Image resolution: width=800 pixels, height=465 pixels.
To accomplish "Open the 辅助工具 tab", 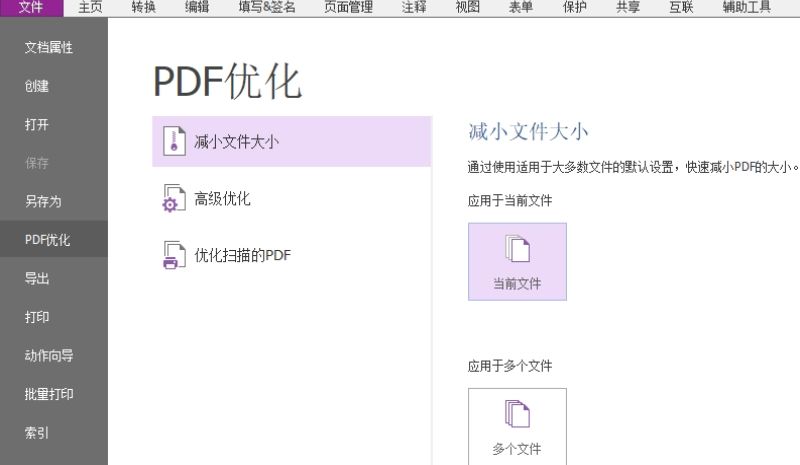I will tap(746, 7).
